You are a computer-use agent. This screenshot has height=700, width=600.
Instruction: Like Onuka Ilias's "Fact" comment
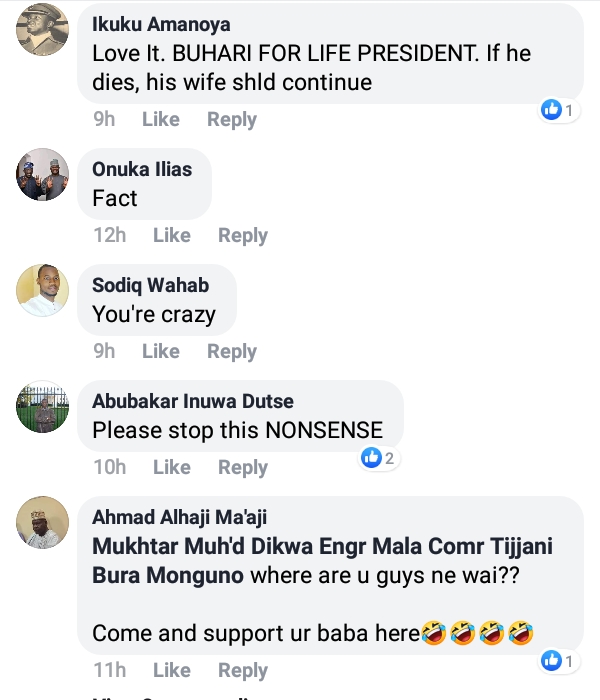click(172, 235)
